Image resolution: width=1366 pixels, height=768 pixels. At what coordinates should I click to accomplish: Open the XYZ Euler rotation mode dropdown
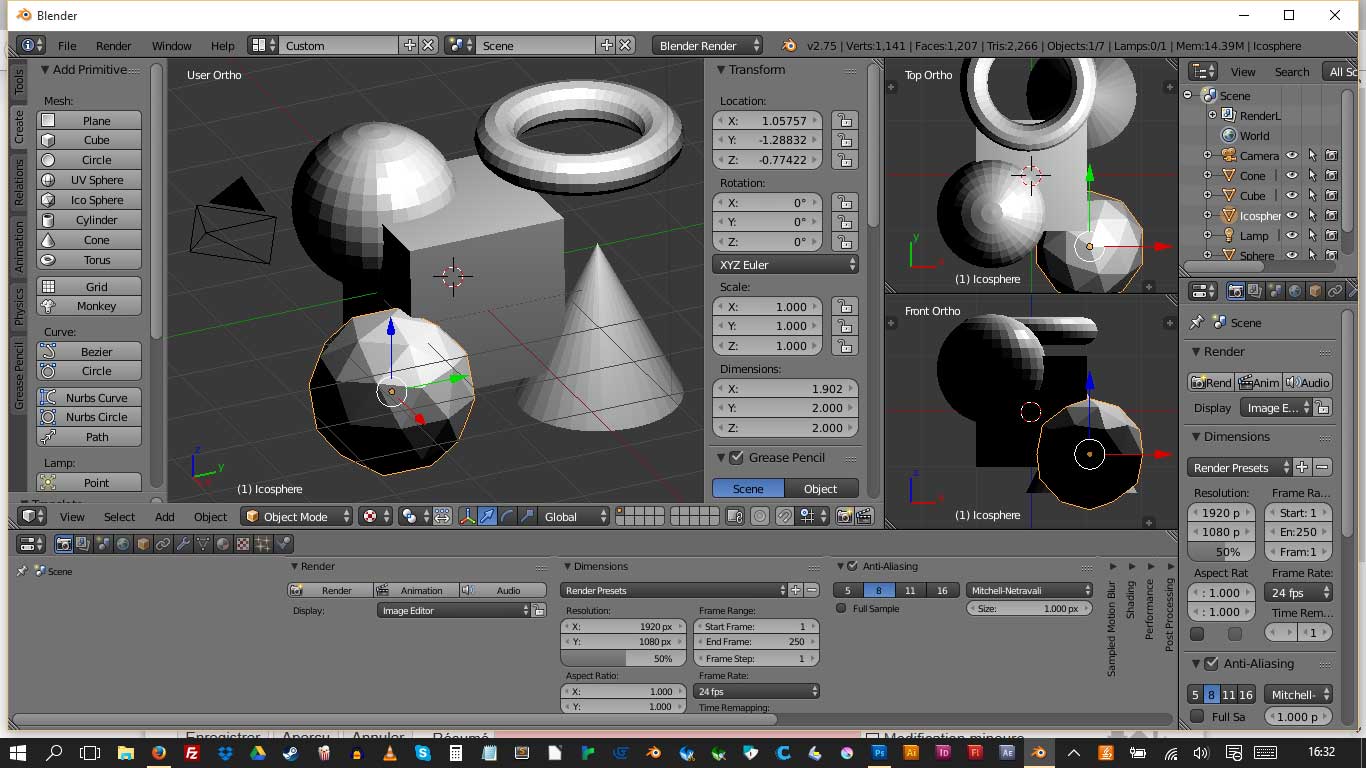coord(787,265)
